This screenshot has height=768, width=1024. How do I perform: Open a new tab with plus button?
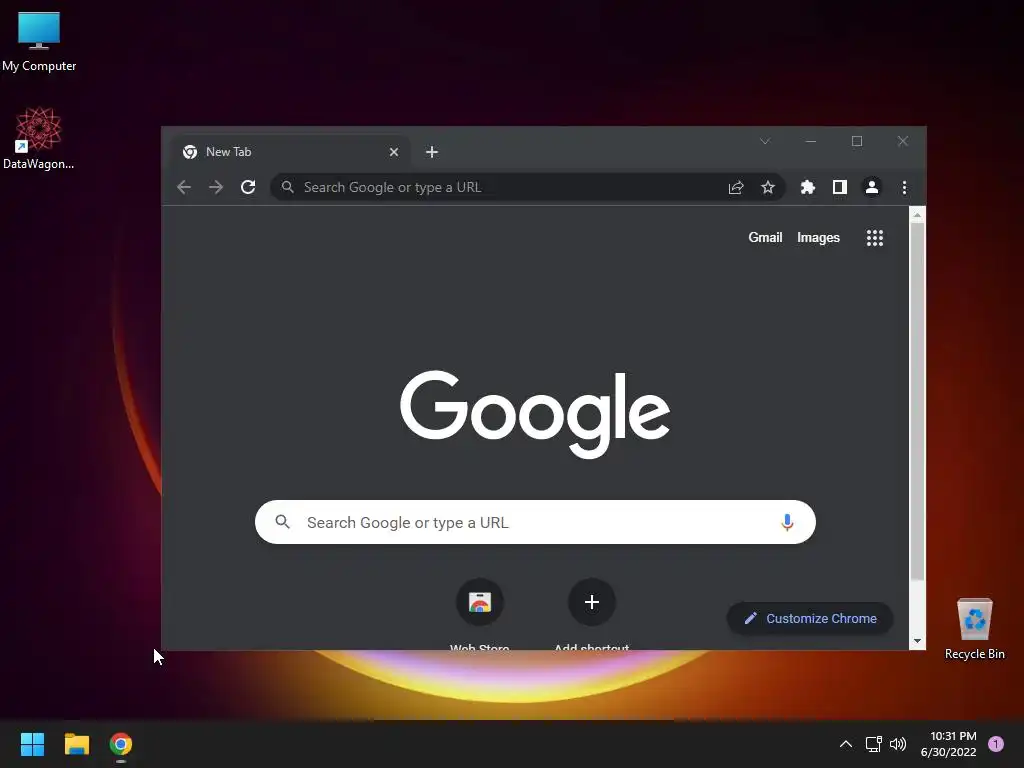[432, 152]
